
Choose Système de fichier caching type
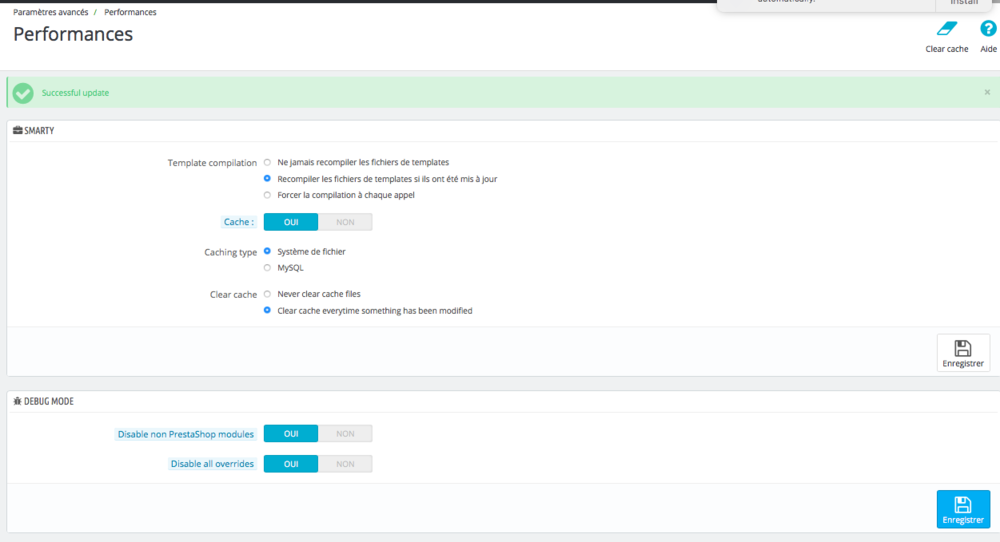(267, 251)
